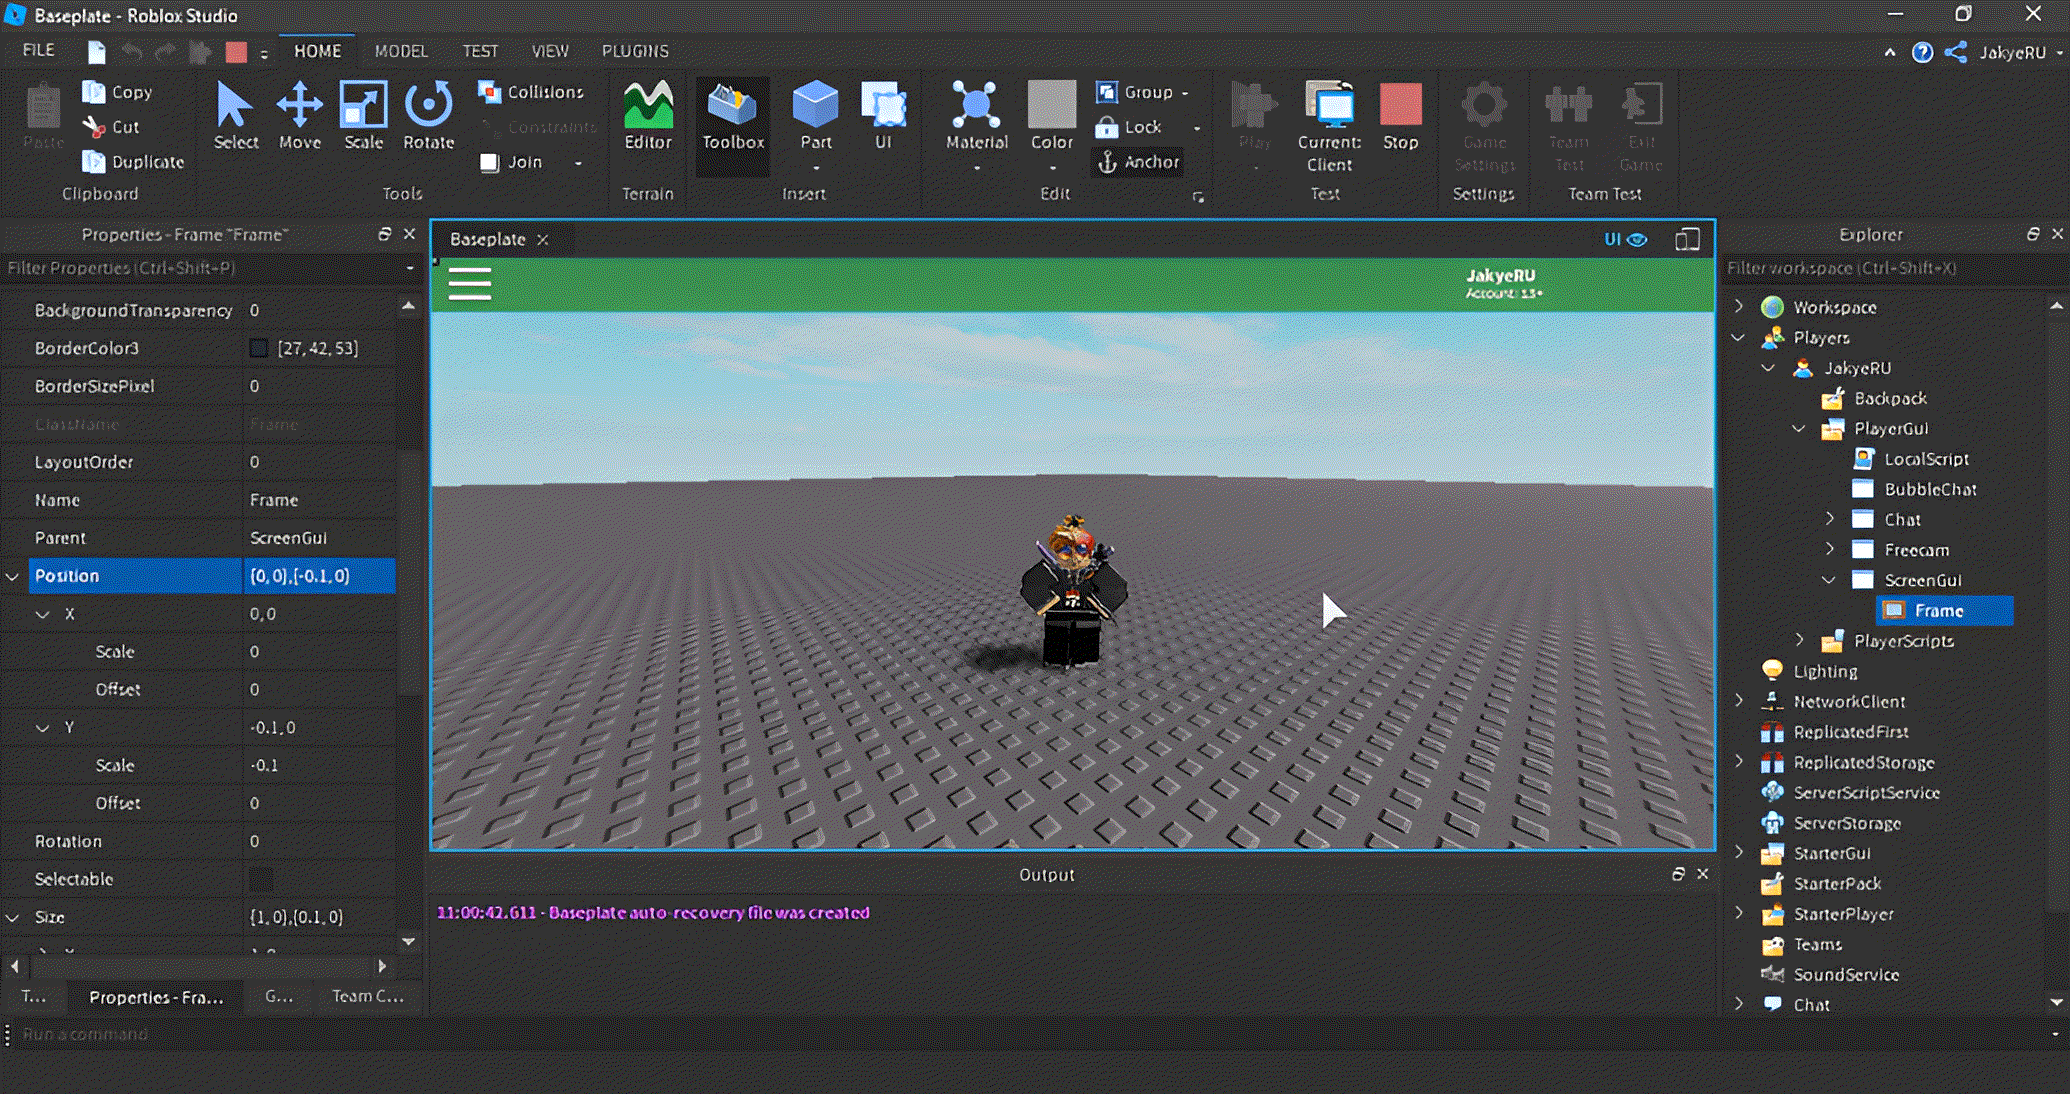Open the UI insert tool

tap(883, 116)
